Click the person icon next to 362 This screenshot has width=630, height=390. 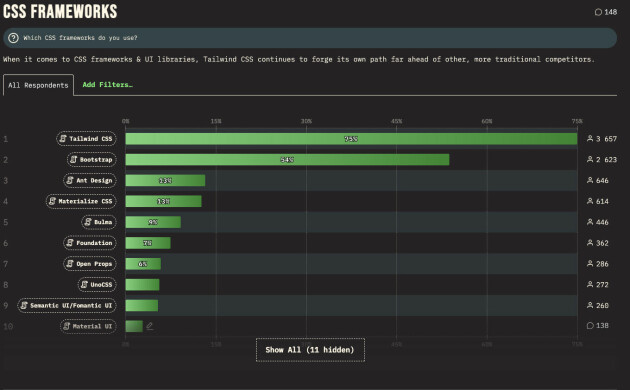590,243
